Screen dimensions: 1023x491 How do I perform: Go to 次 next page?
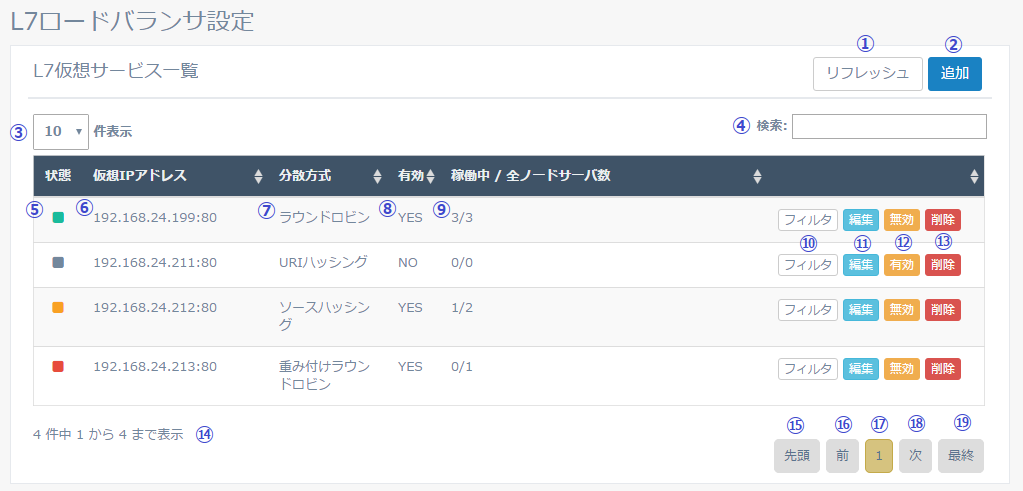(x=915, y=456)
